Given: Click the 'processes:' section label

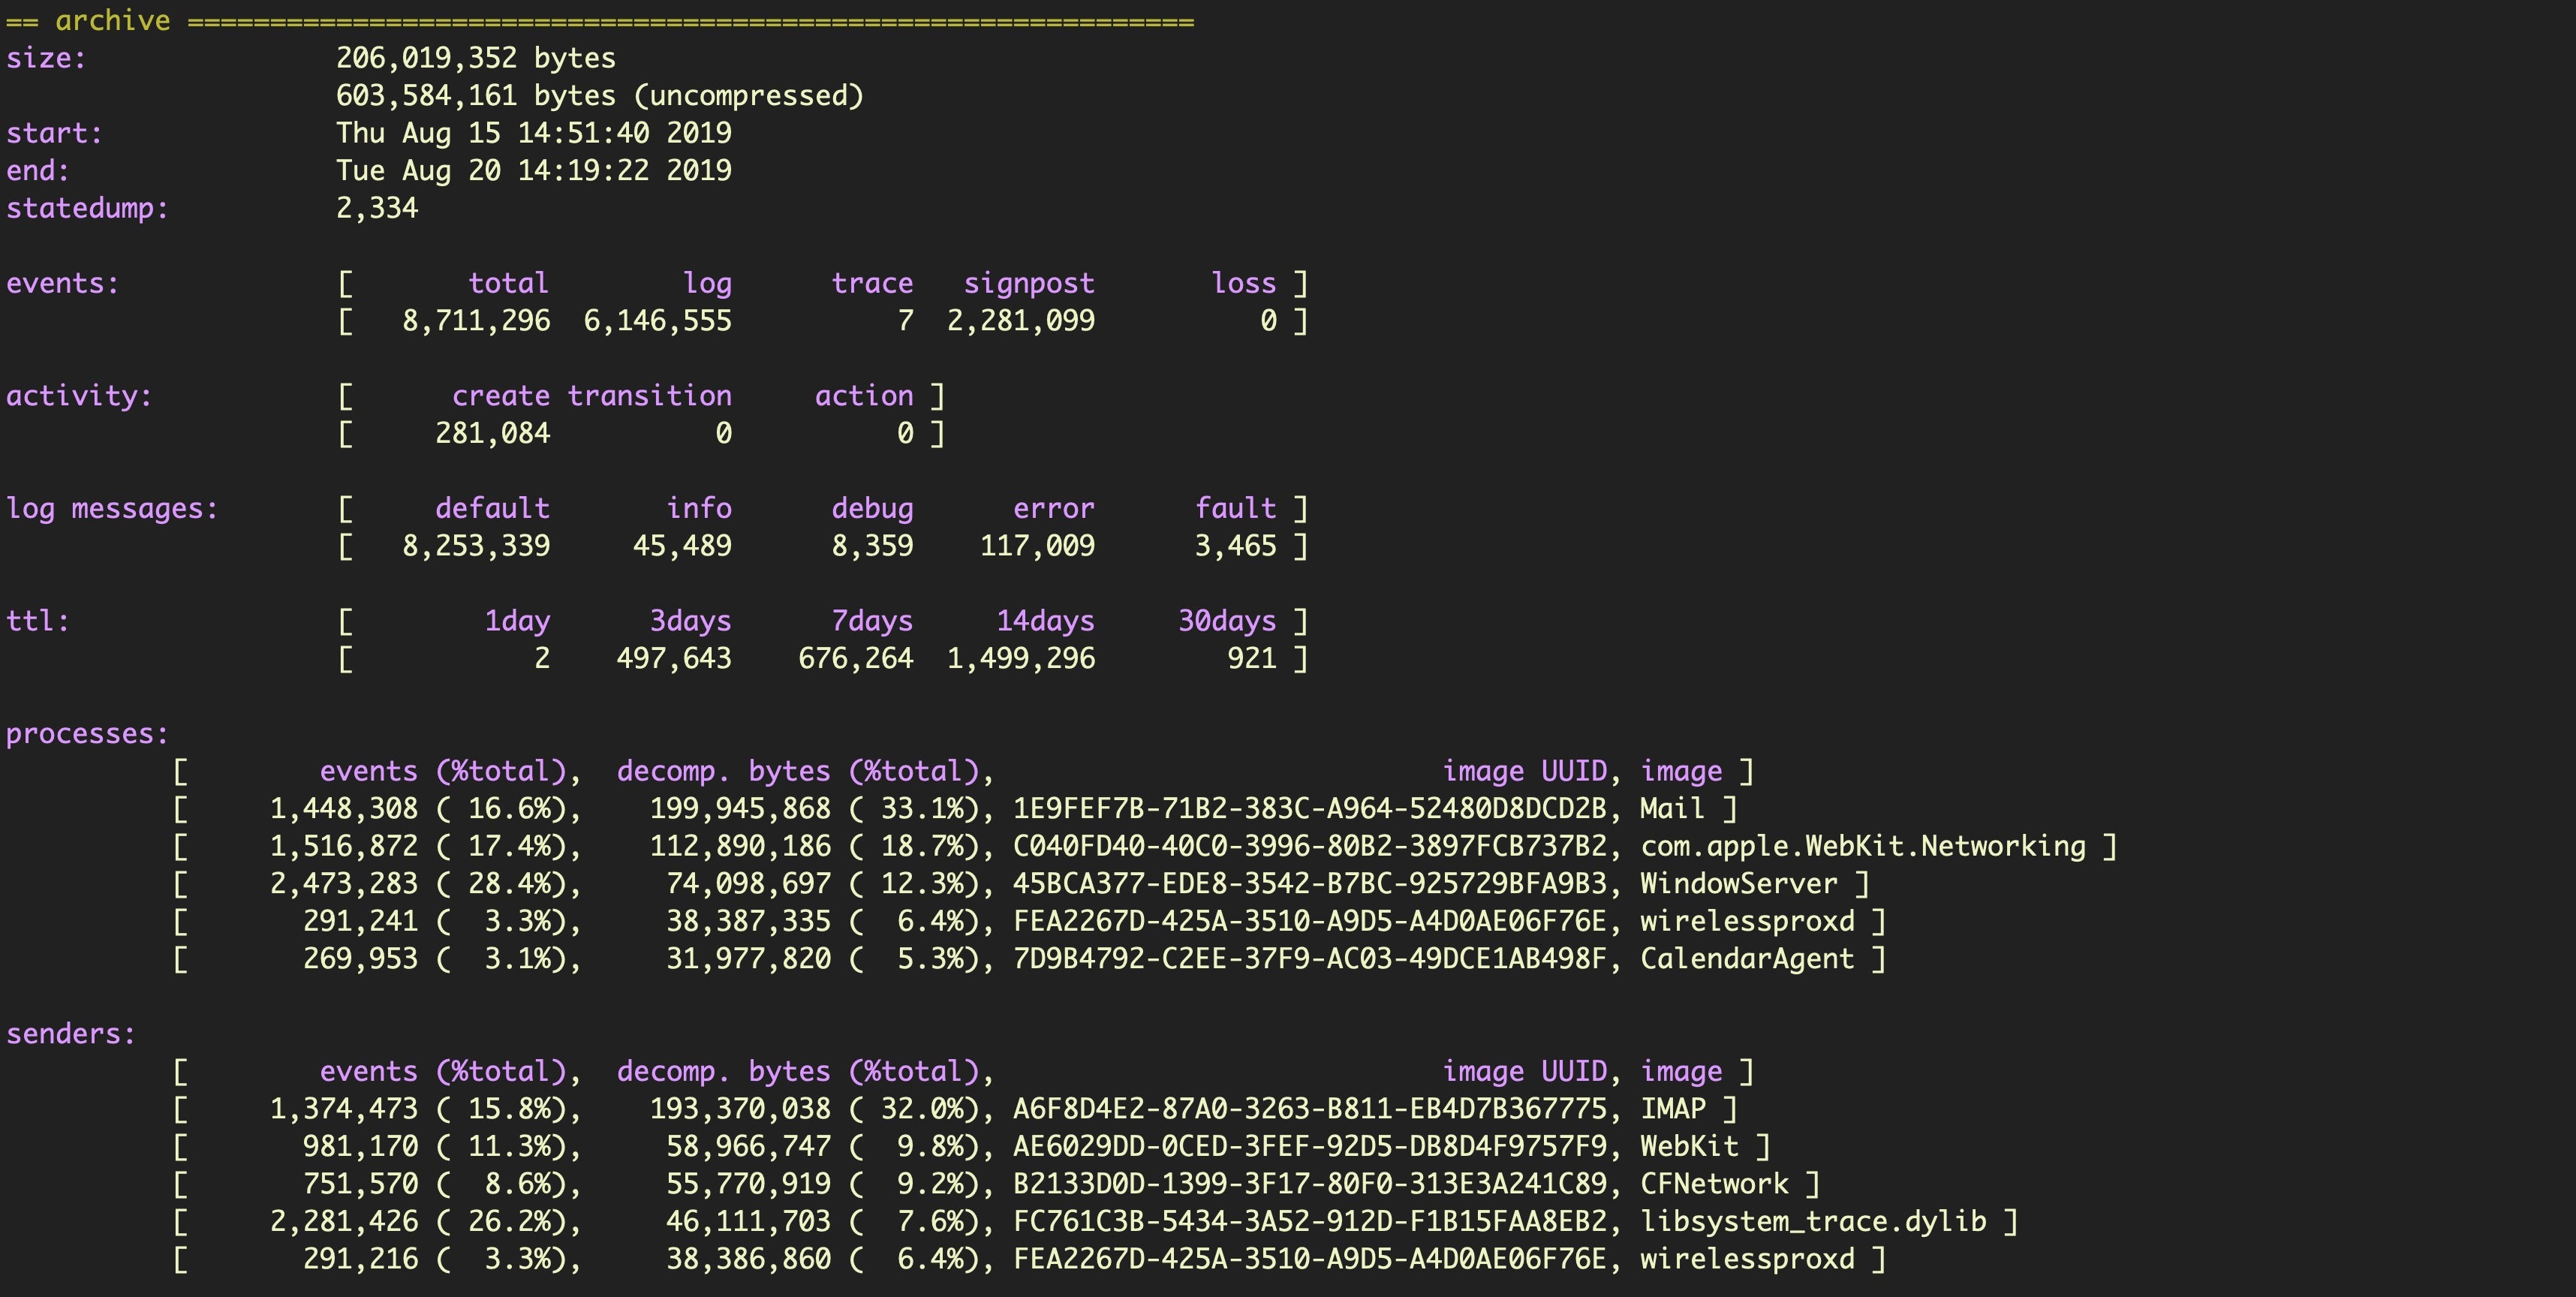Looking at the screenshot, I should (x=87, y=733).
